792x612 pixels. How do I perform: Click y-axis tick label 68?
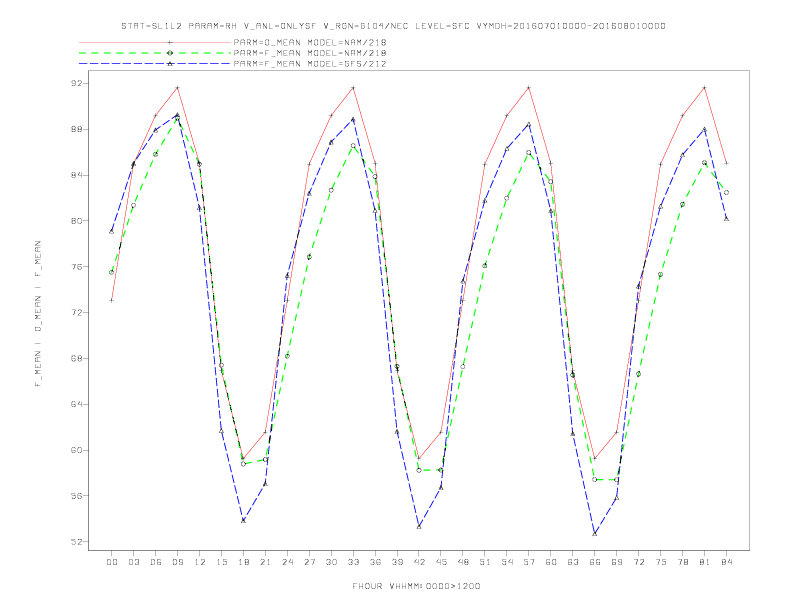coord(76,359)
